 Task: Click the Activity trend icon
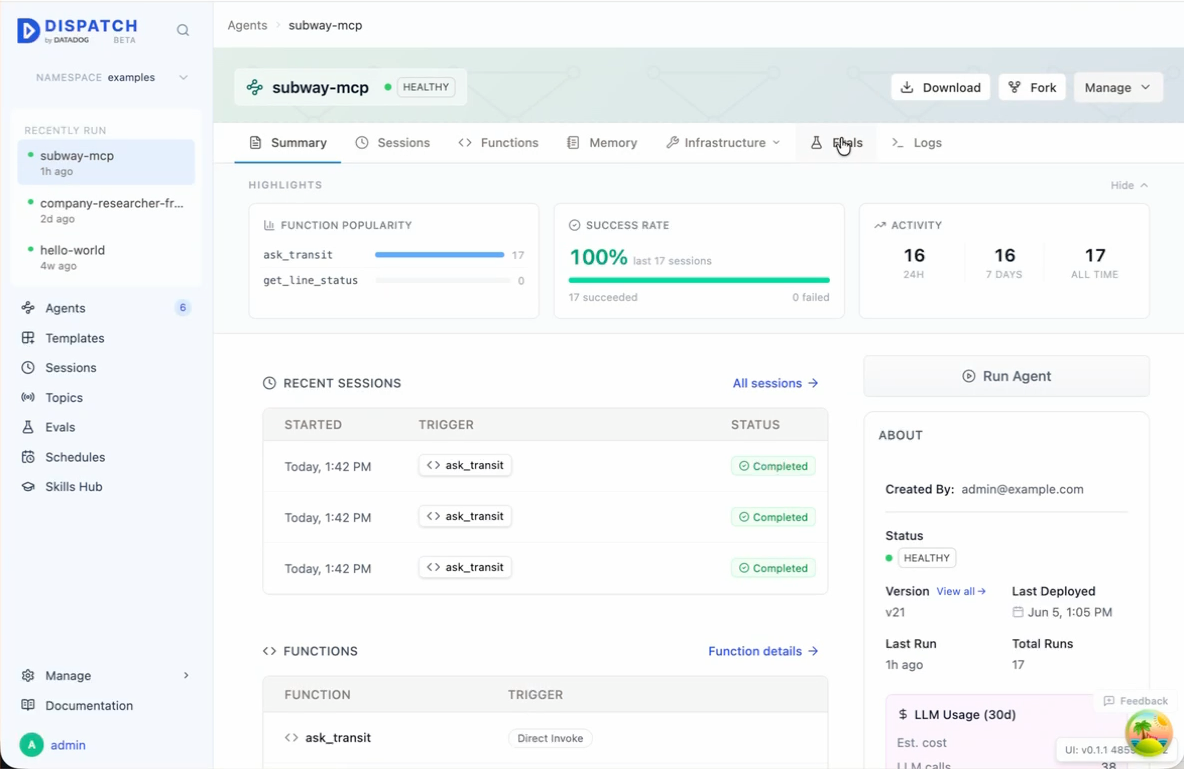880,225
